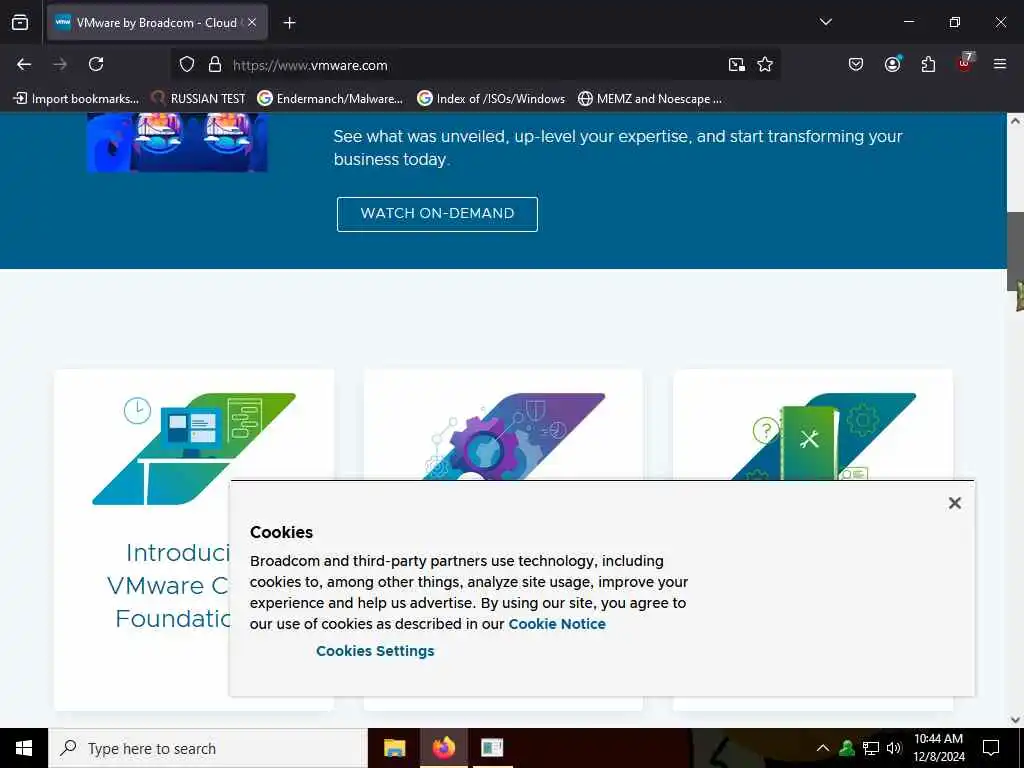Open Cookies Settings
Screen dimensions: 1024x768
[375, 651]
